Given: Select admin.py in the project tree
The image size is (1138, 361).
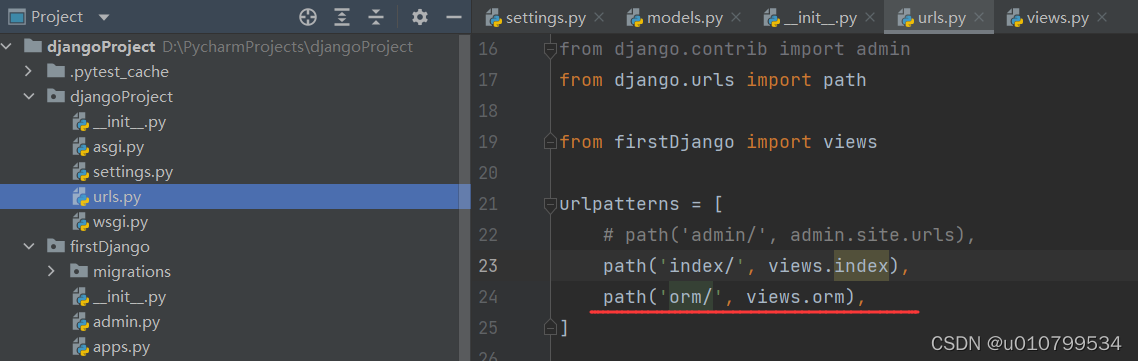Looking at the screenshot, I should 126,322.
